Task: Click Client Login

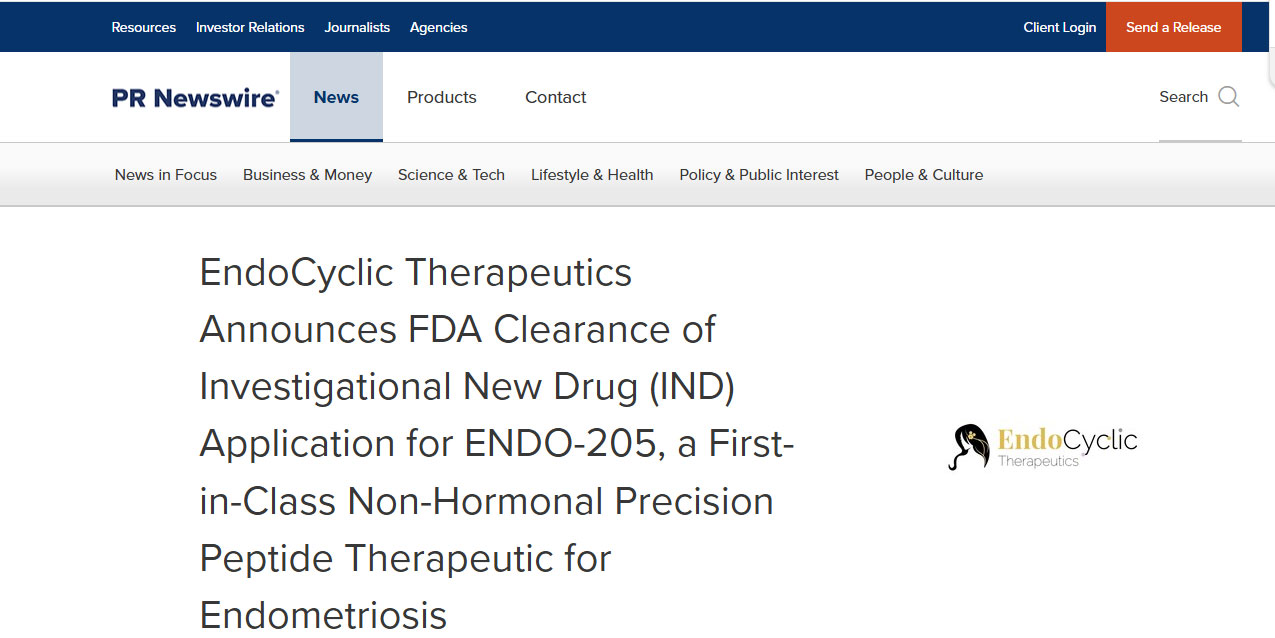Action: pyautogui.click(x=1059, y=27)
